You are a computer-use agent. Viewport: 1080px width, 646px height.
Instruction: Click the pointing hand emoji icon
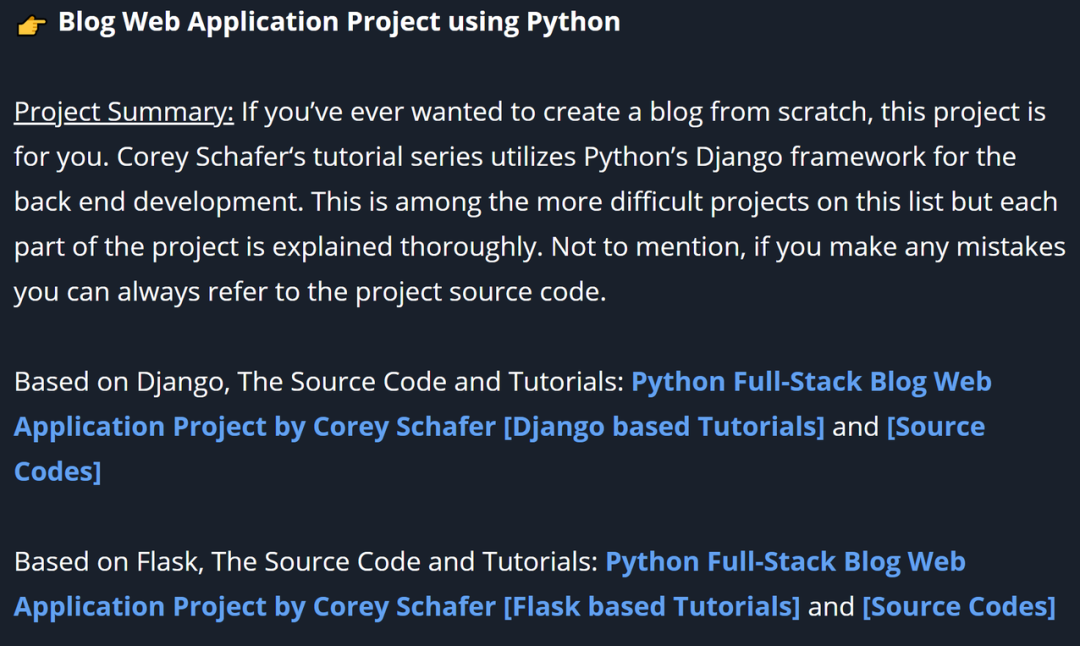(x=32, y=24)
